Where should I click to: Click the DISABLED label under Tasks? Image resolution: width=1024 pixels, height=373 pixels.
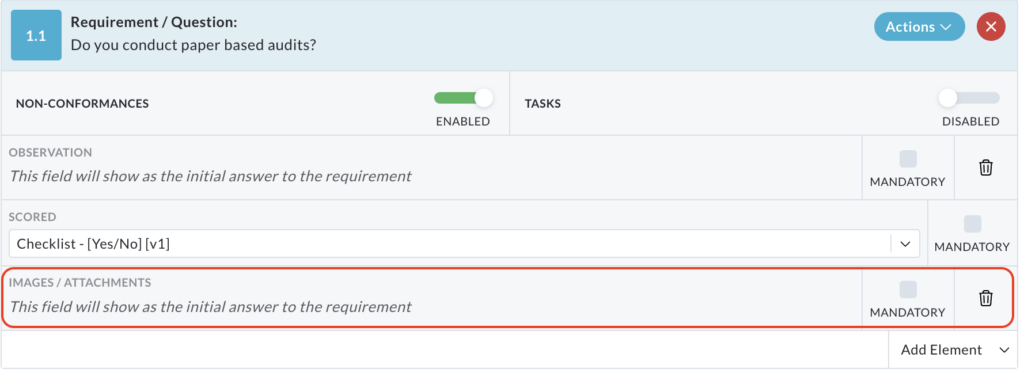click(x=970, y=122)
